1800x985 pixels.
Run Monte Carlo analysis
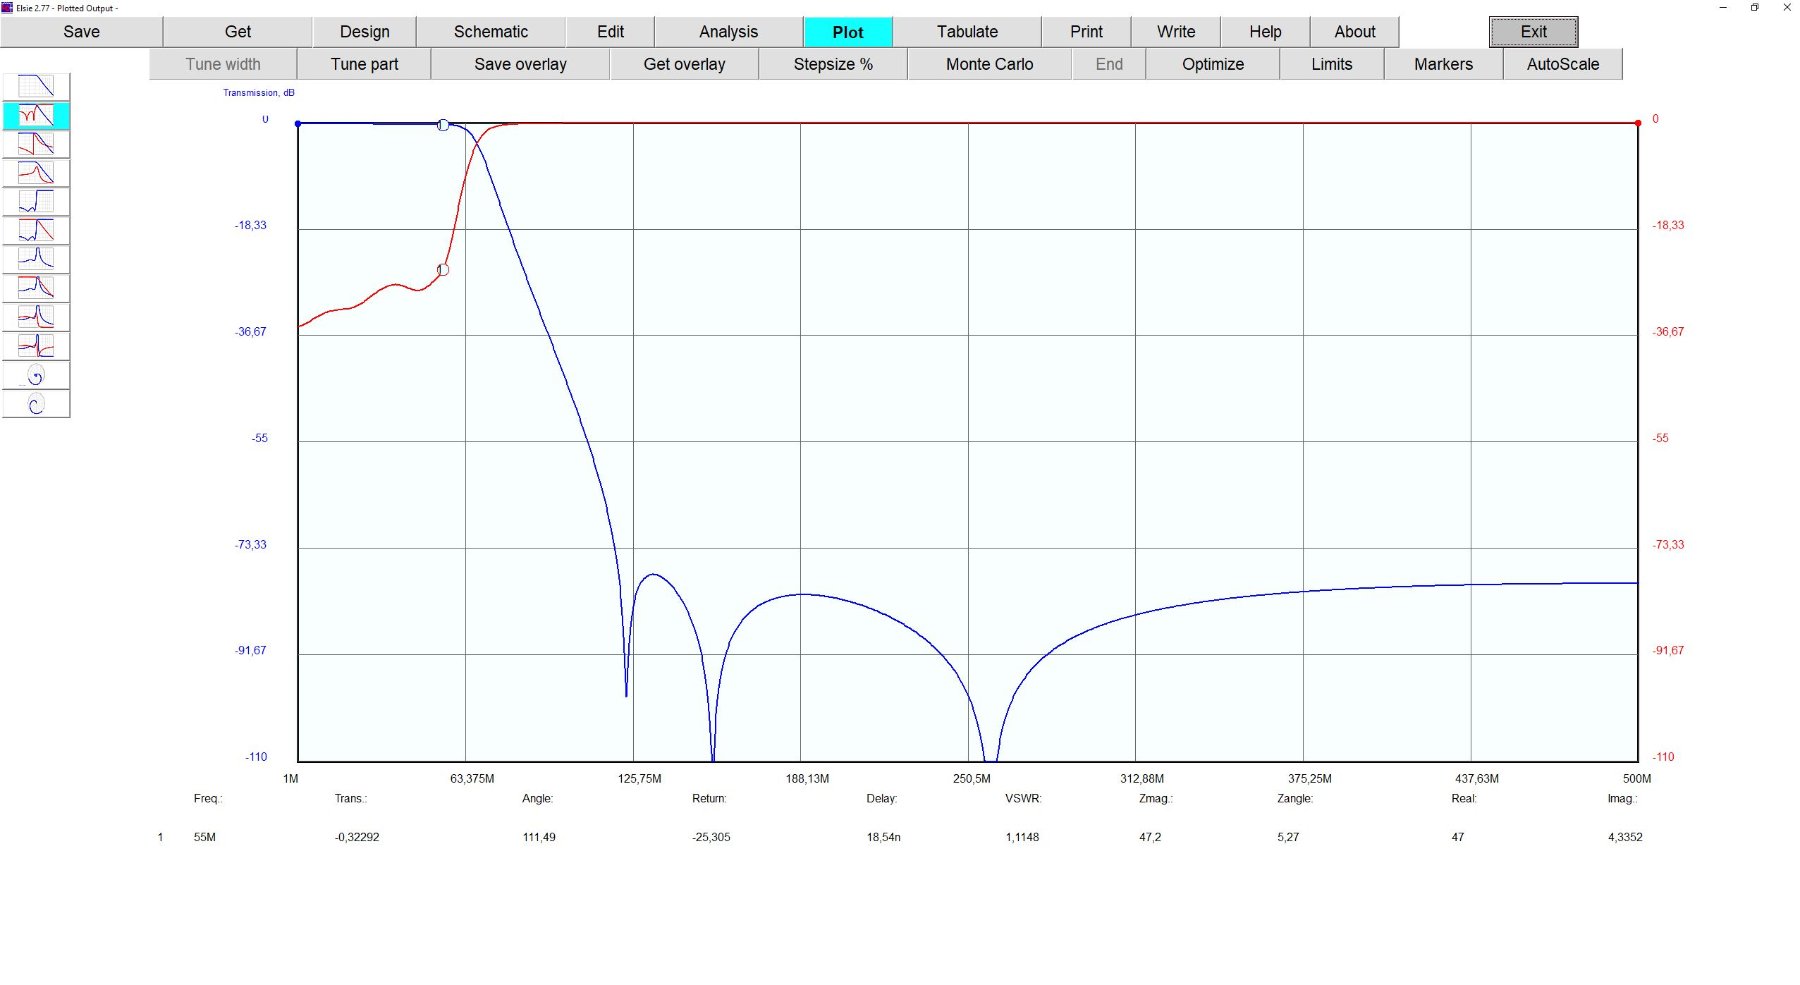click(990, 64)
